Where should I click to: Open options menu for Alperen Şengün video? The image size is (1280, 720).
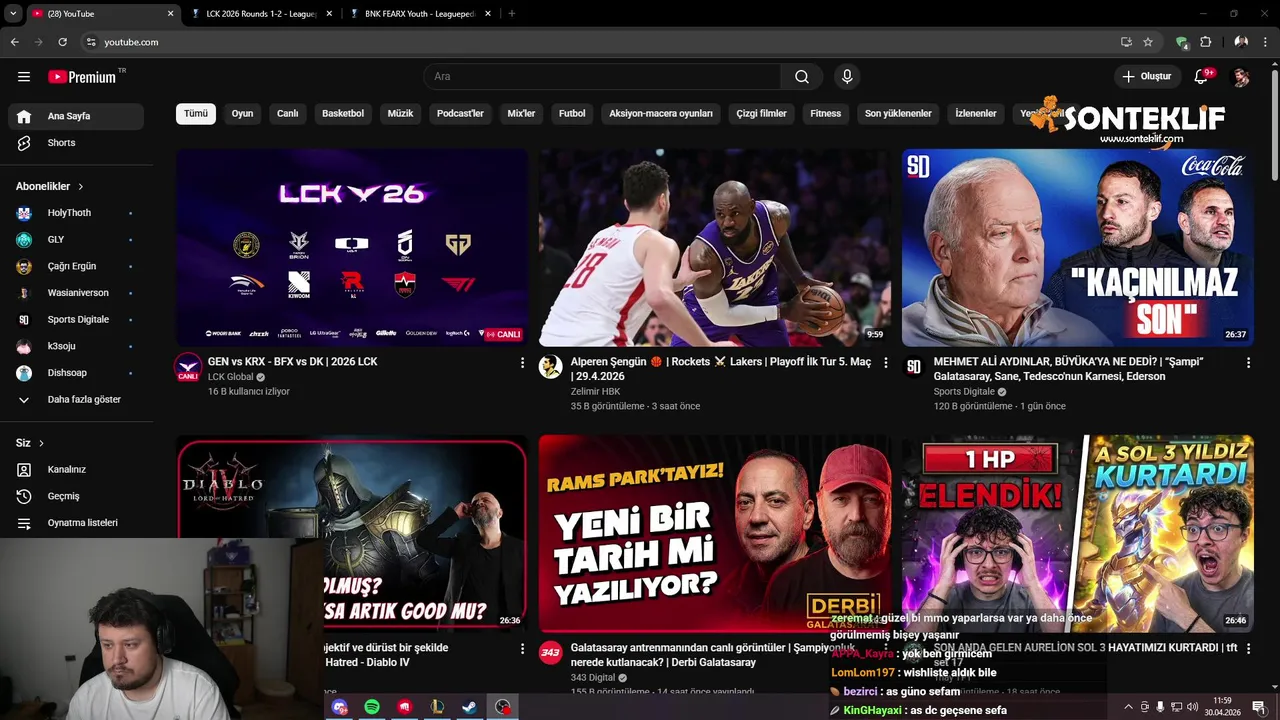click(x=885, y=363)
